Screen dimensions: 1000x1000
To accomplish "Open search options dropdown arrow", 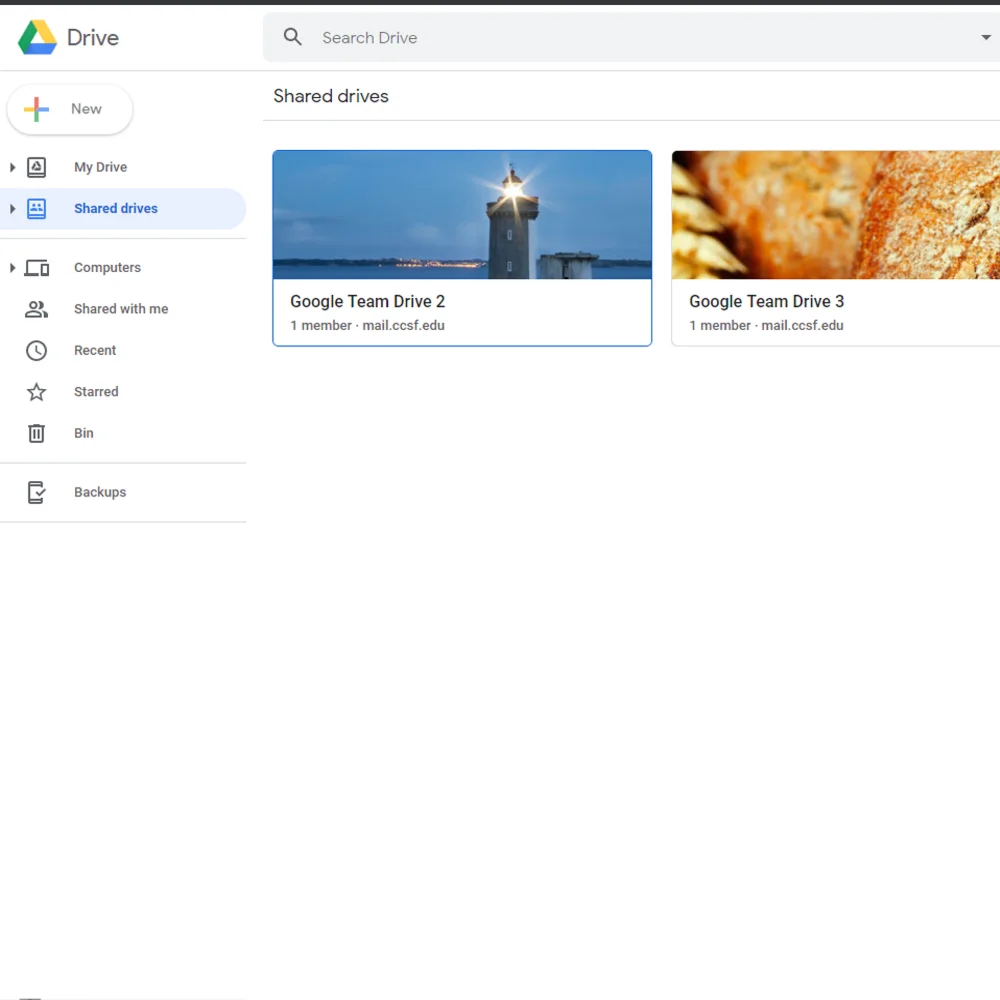I will click(986, 38).
